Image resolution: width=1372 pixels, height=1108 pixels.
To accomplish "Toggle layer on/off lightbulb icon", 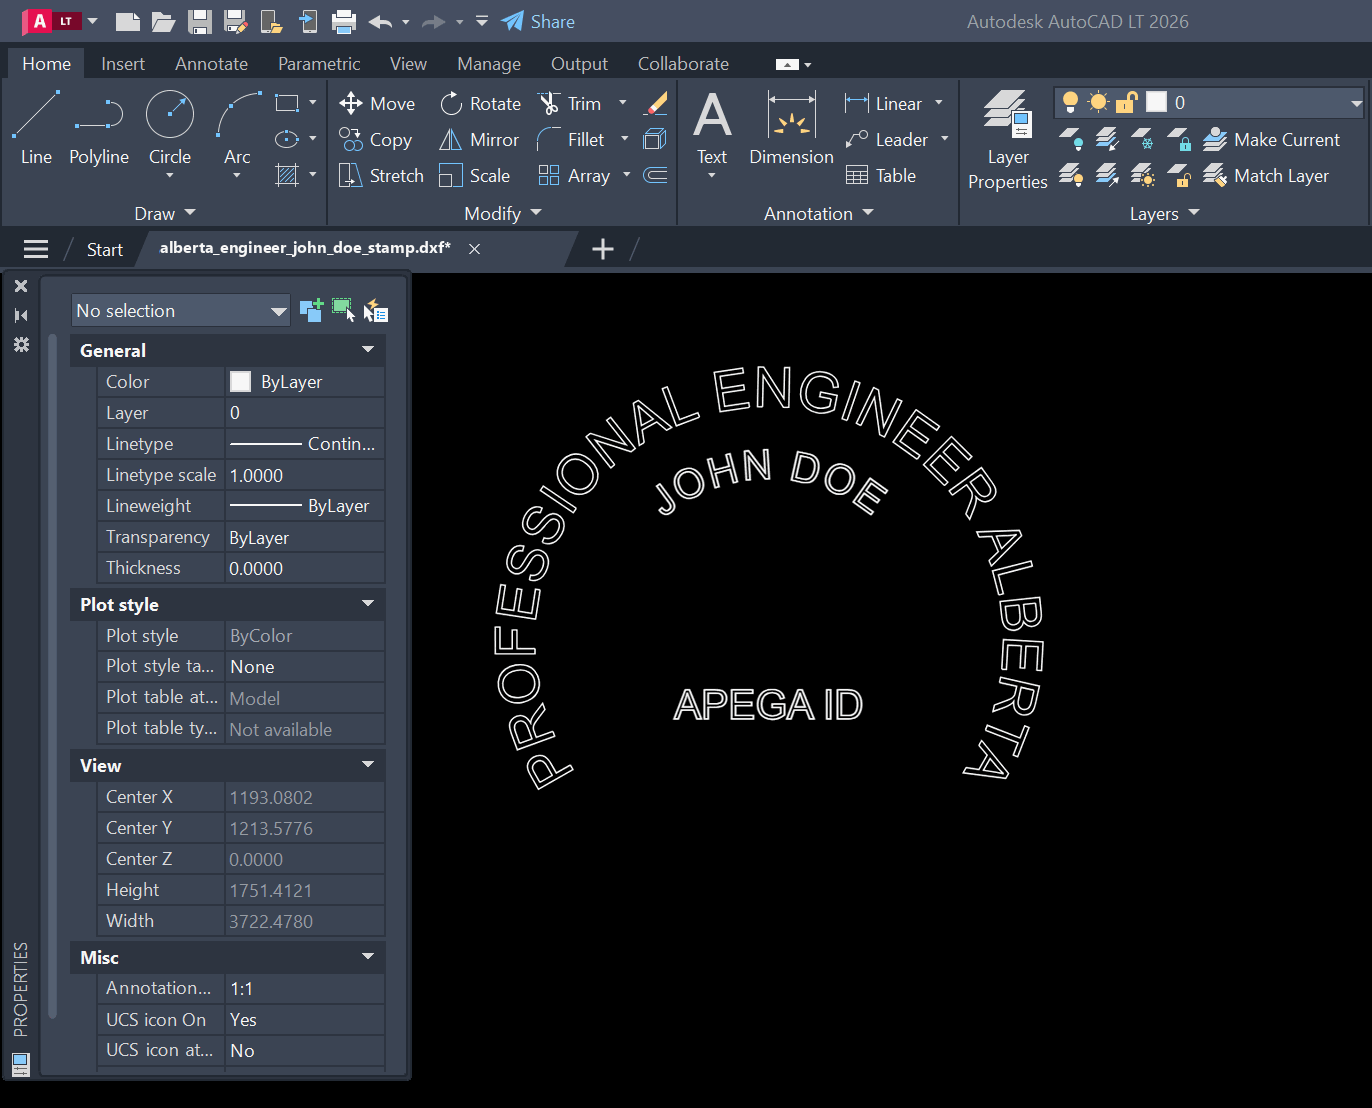I will [x=1070, y=102].
